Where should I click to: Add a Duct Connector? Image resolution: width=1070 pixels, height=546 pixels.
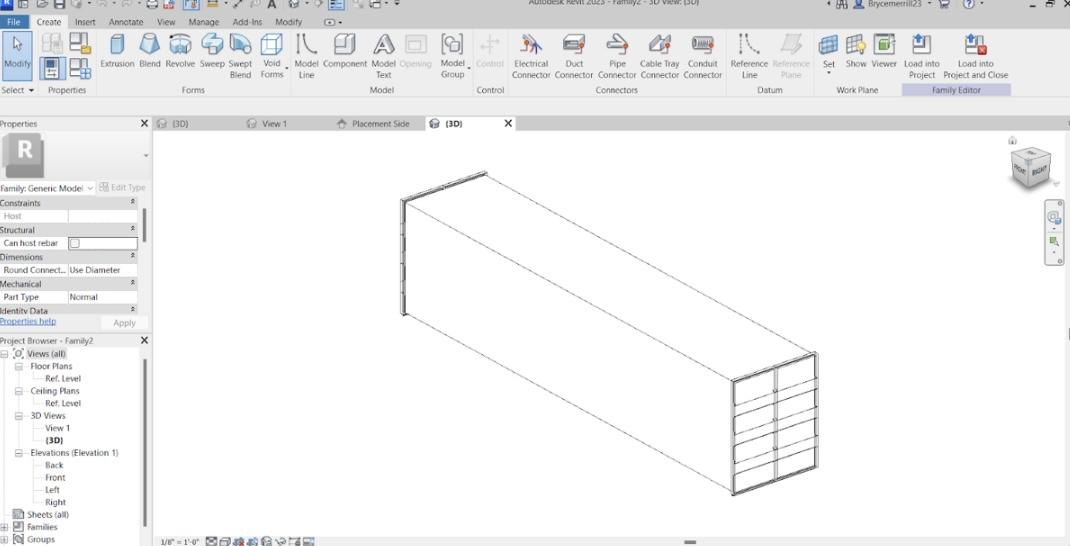(574, 56)
